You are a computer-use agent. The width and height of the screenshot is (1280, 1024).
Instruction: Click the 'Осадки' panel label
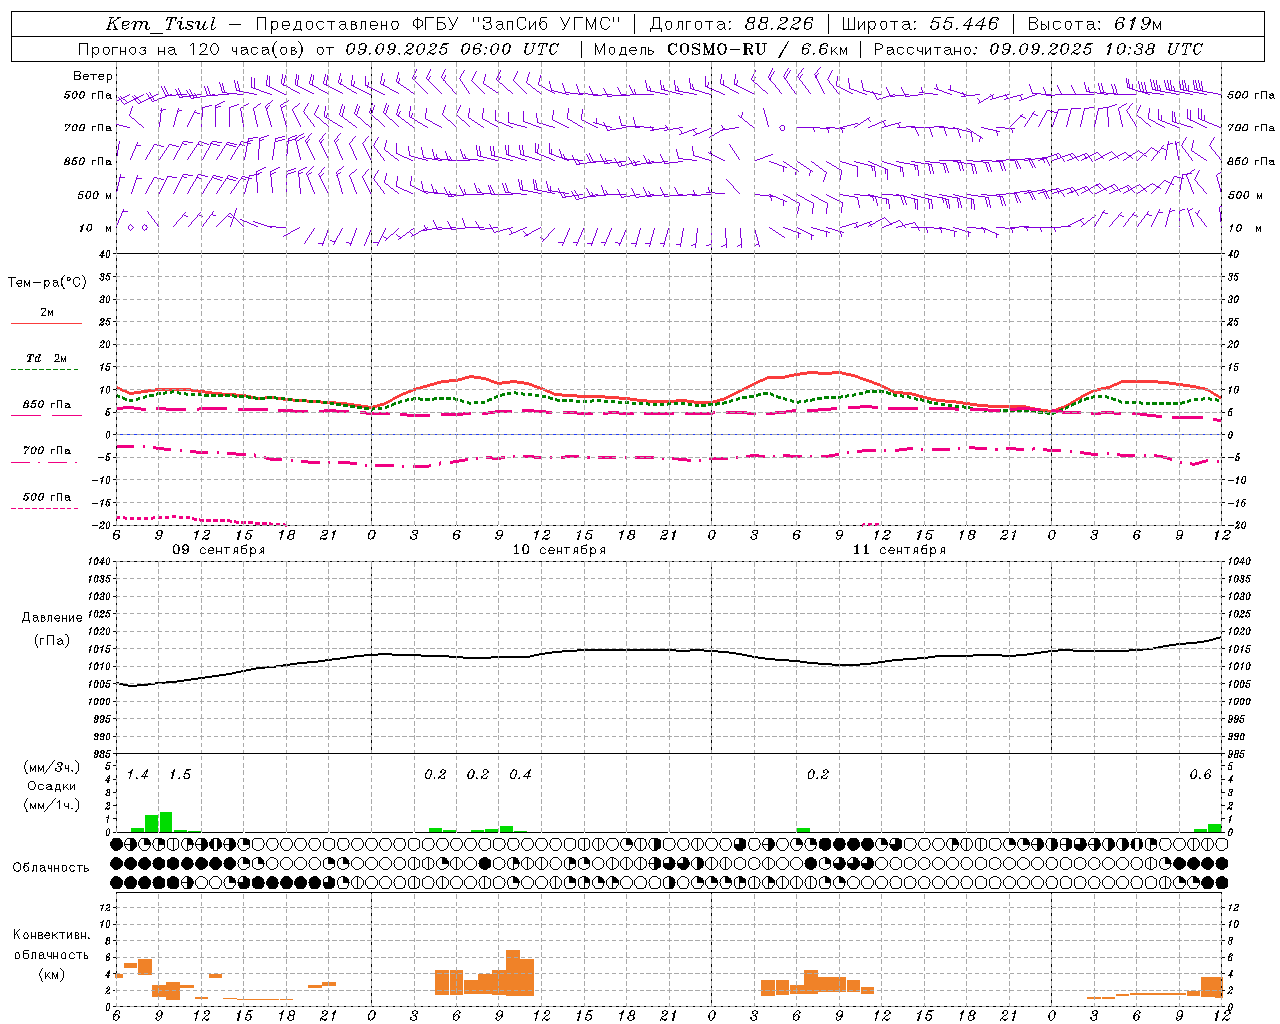pyautogui.click(x=51, y=786)
